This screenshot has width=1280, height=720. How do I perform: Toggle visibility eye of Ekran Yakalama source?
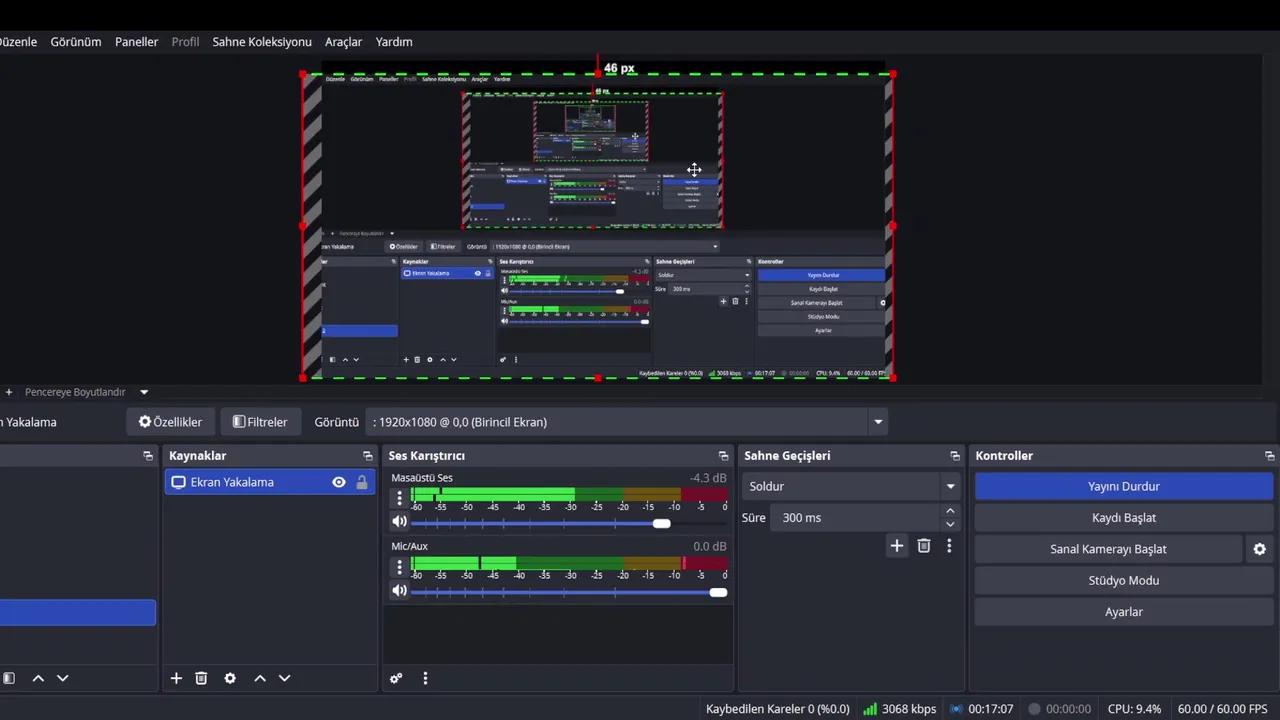[x=339, y=482]
